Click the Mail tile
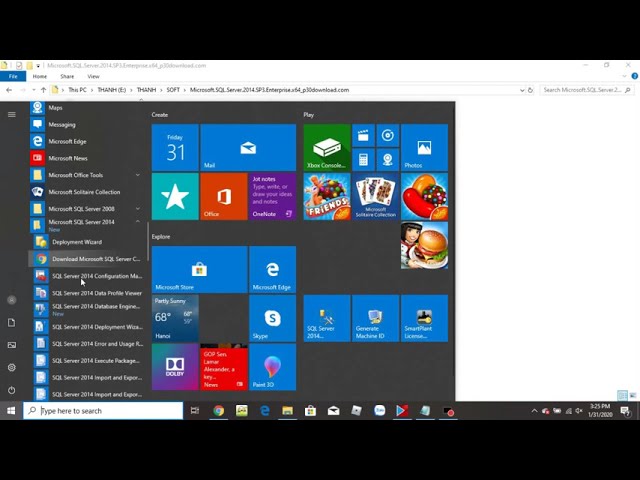This screenshot has width=640, height=480. pyautogui.click(x=248, y=147)
